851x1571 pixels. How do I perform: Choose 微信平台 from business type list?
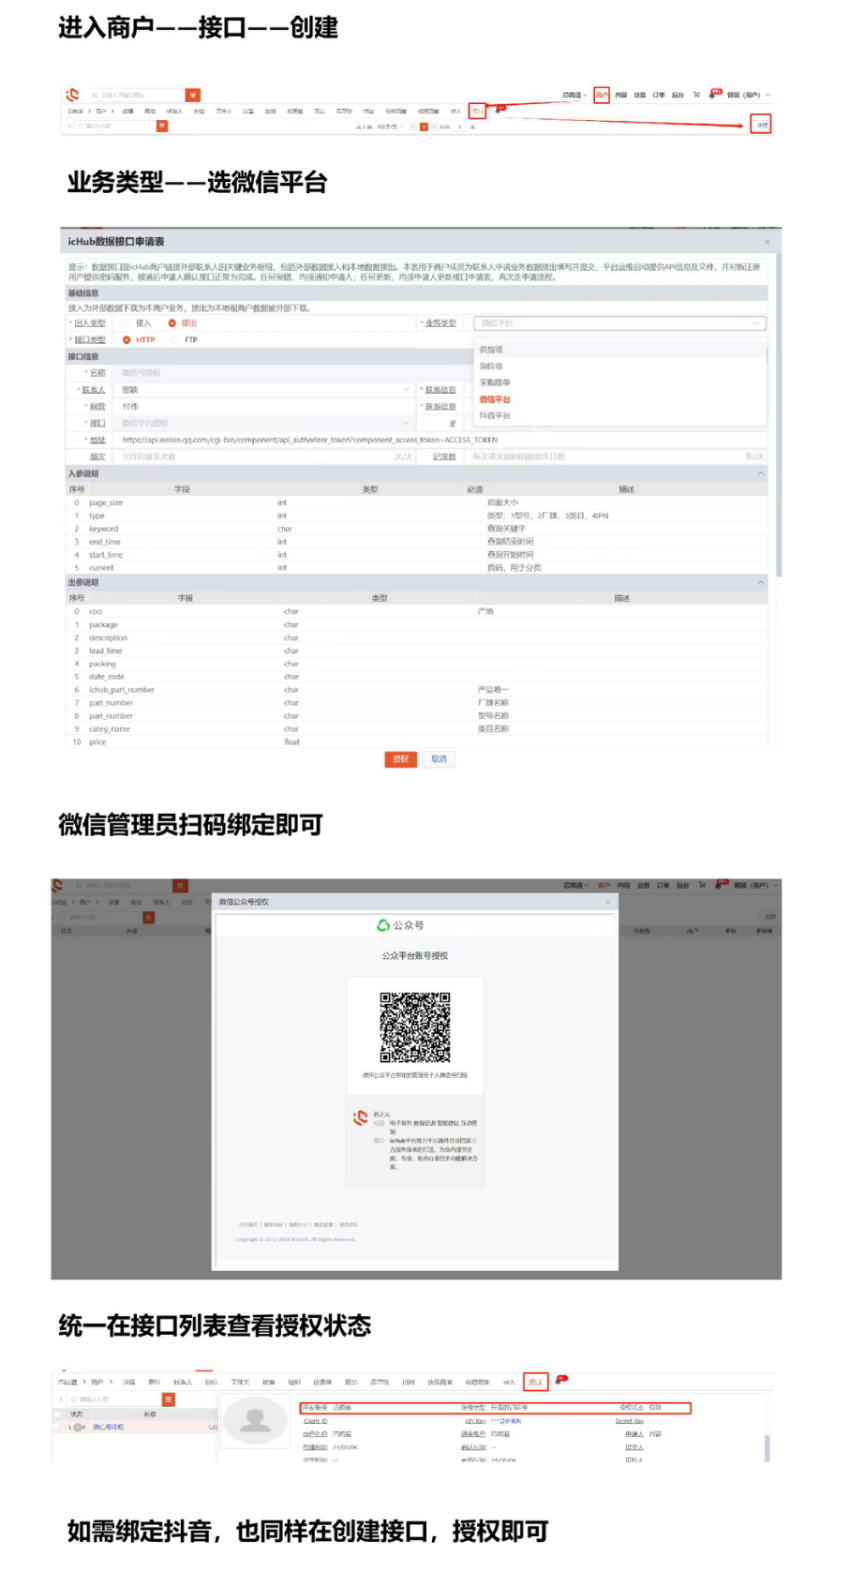(x=620, y=399)
